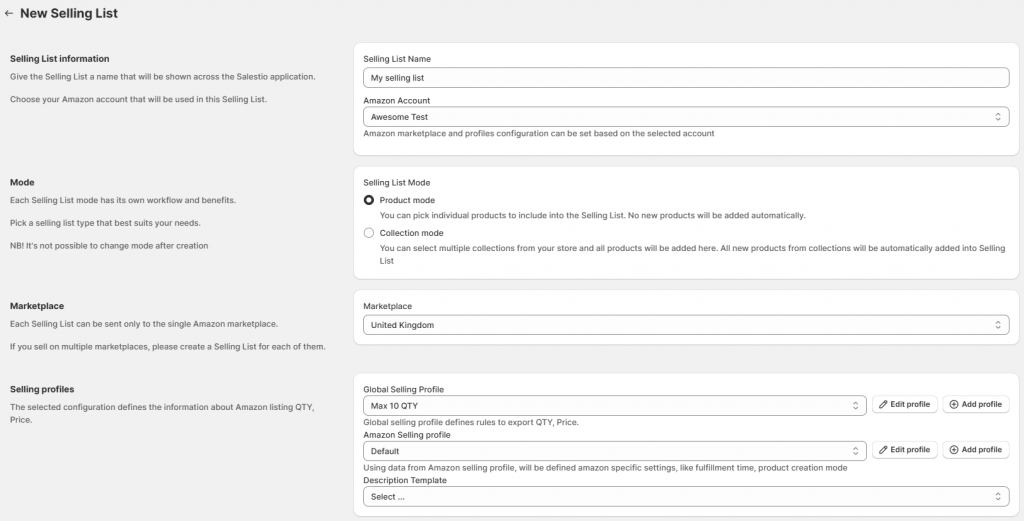Click pencil icon on Amazon Selling profile edit
Screen dimensions: 1024x521
pyautogui.click(x=883, y=450)
